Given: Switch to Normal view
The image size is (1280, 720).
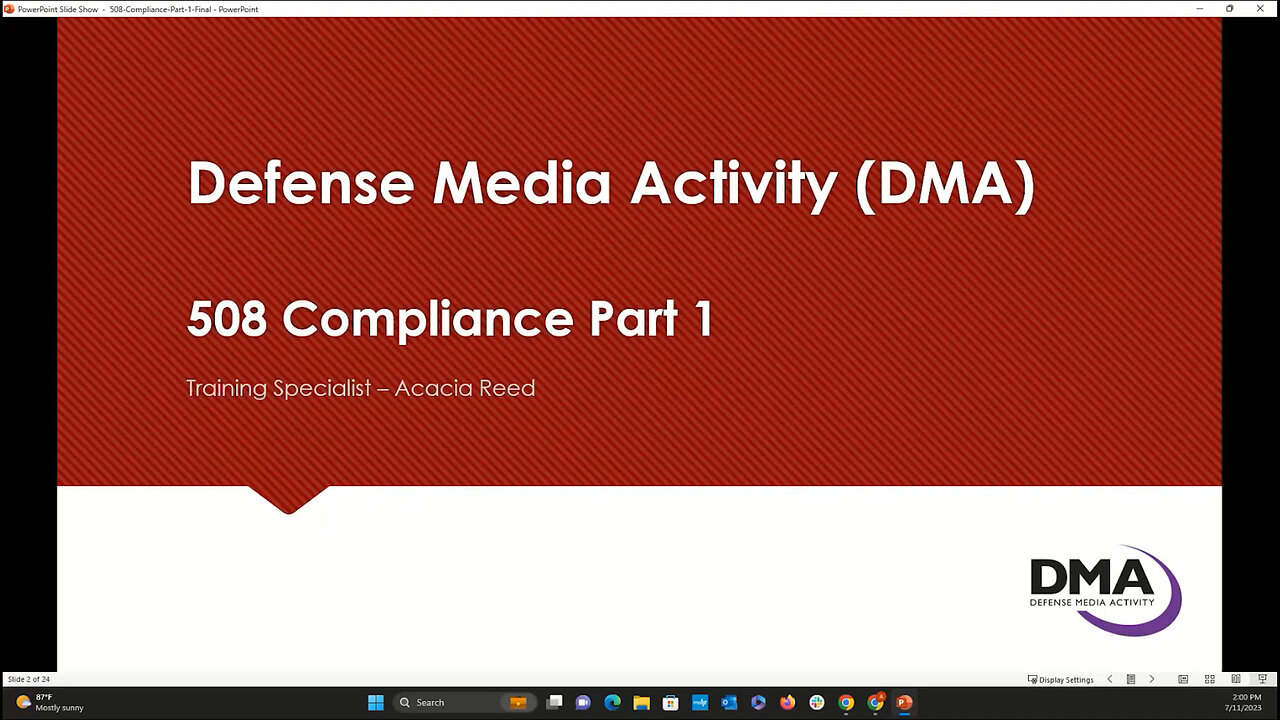Looking at the screenshot, I should 1183,679.
